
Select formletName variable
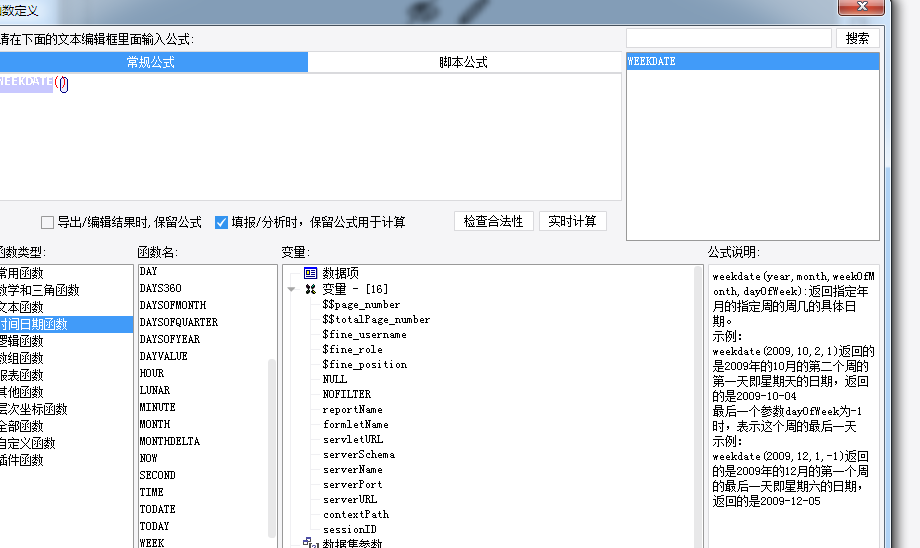click(x=356, y=424)
